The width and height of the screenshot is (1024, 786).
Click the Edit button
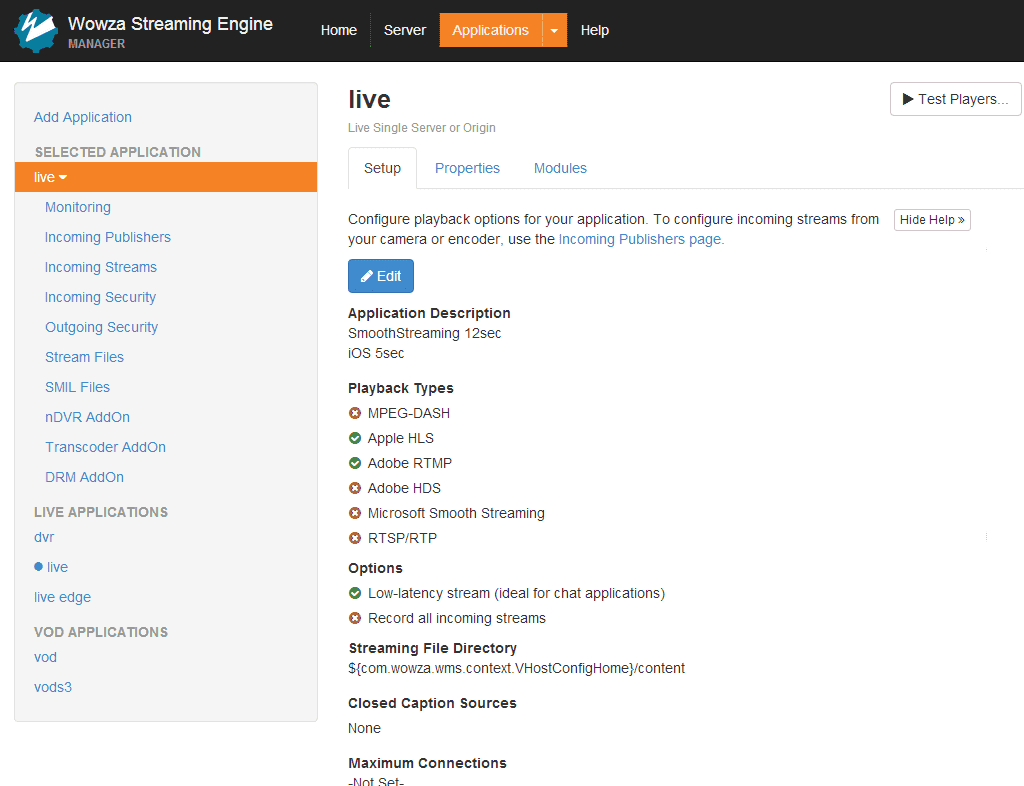point(381,276)
